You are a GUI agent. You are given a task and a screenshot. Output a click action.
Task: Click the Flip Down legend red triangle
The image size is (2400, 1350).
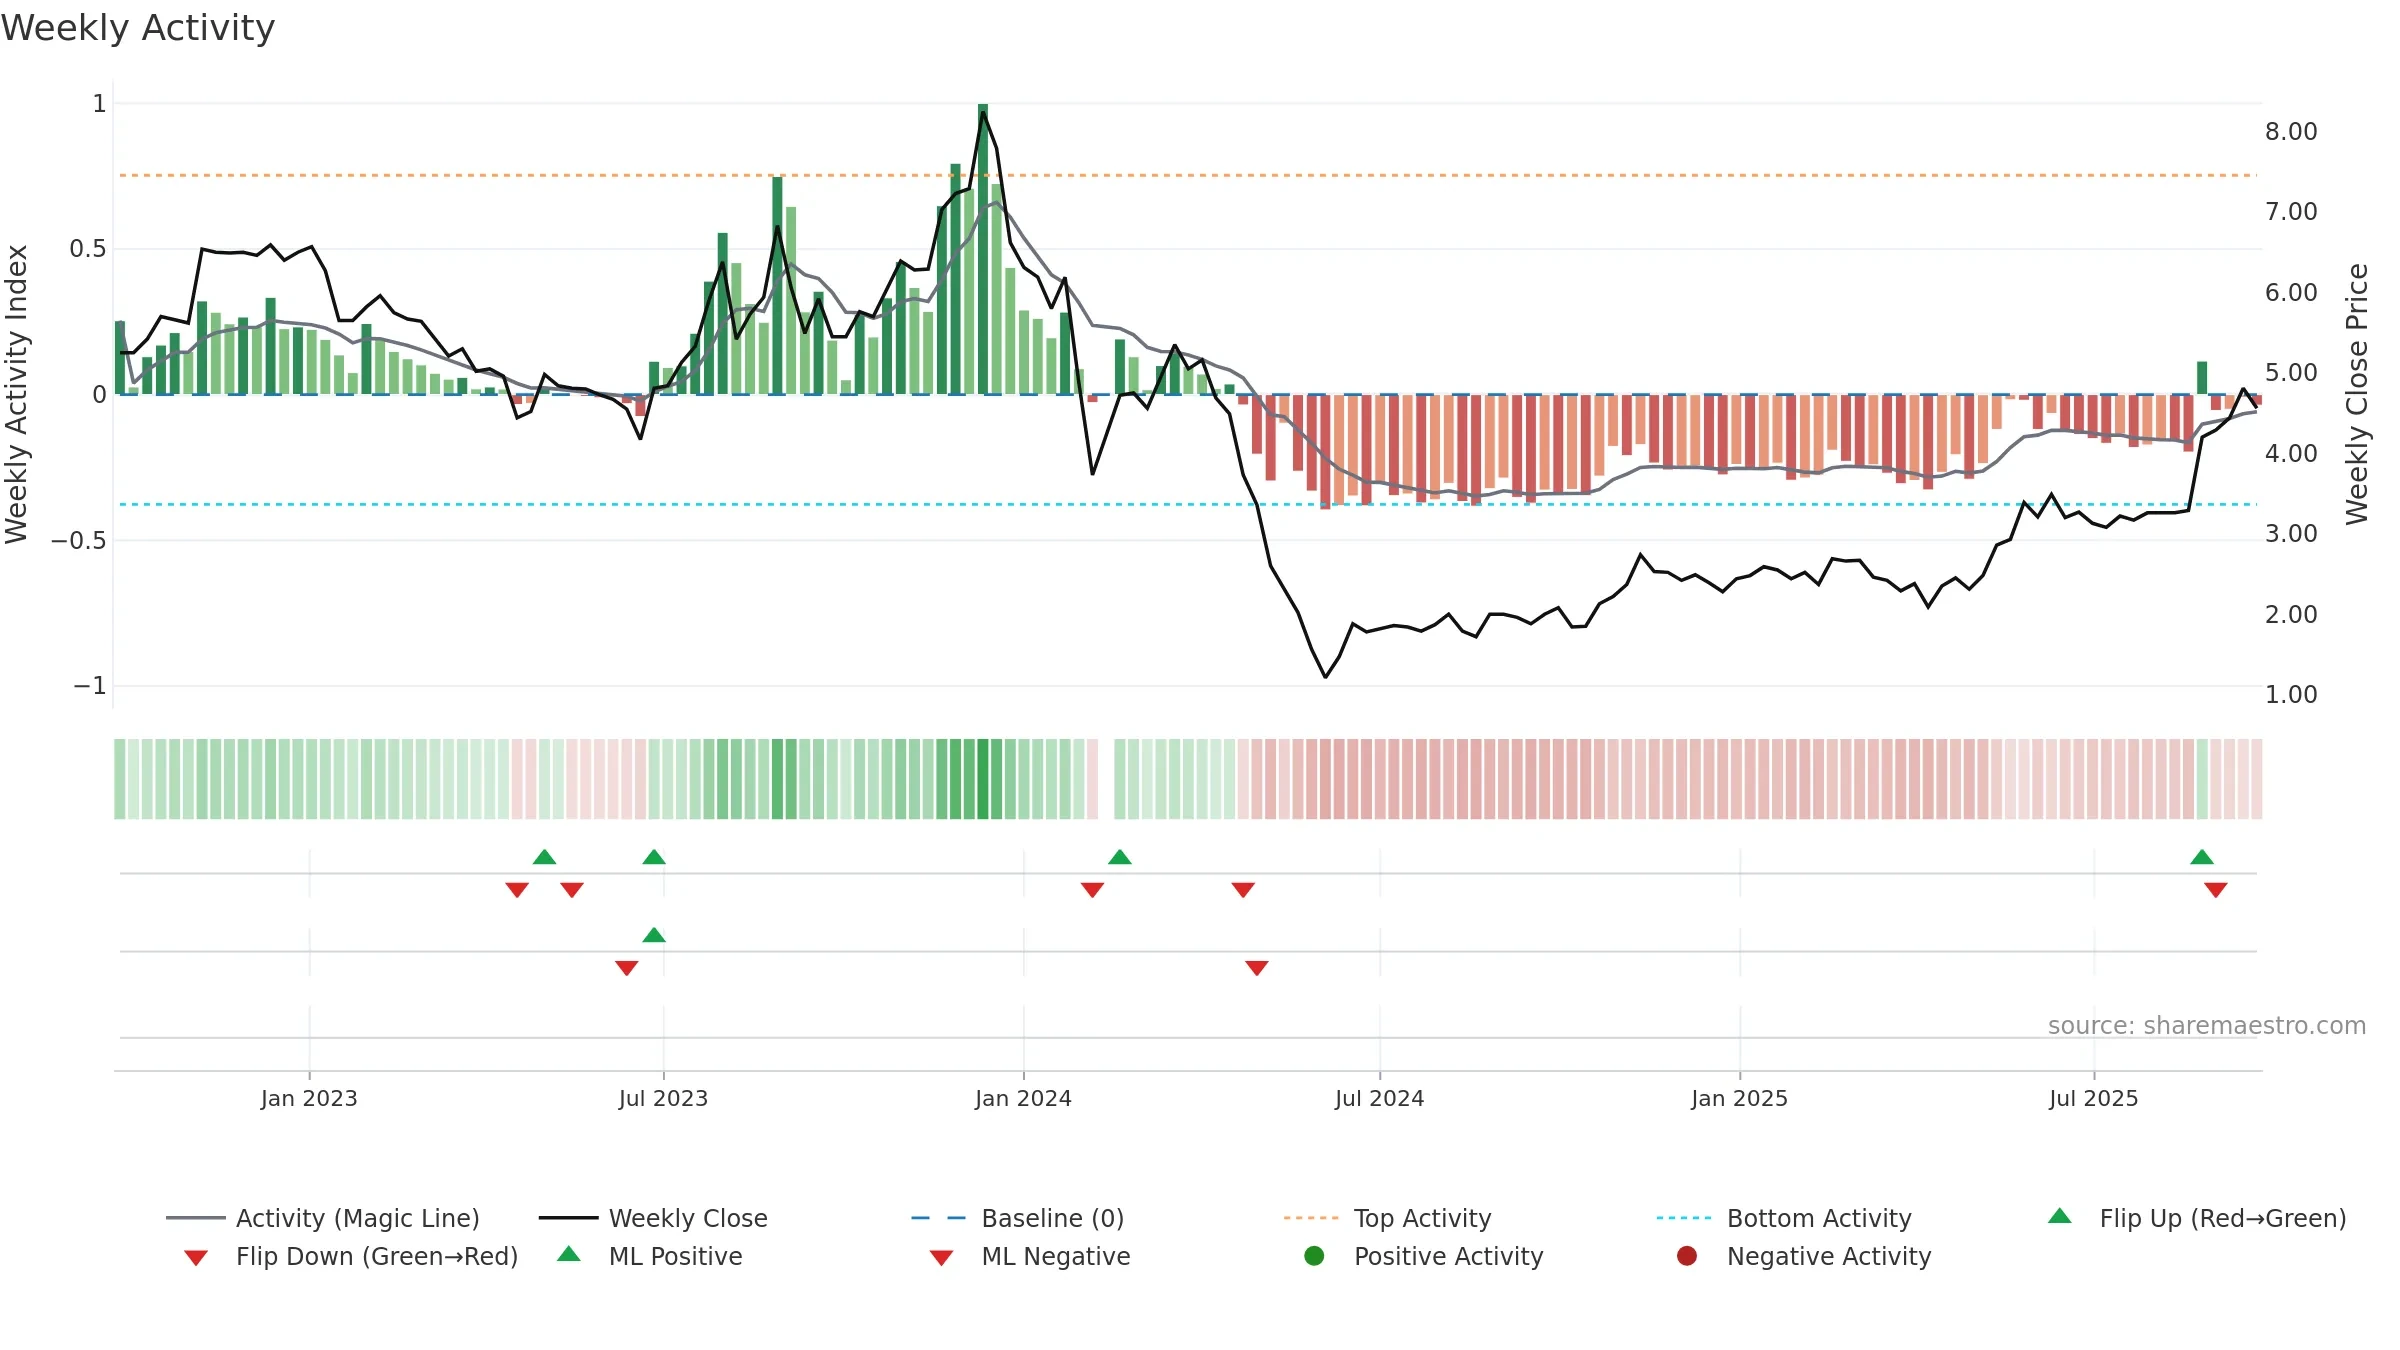(196, 1258)
